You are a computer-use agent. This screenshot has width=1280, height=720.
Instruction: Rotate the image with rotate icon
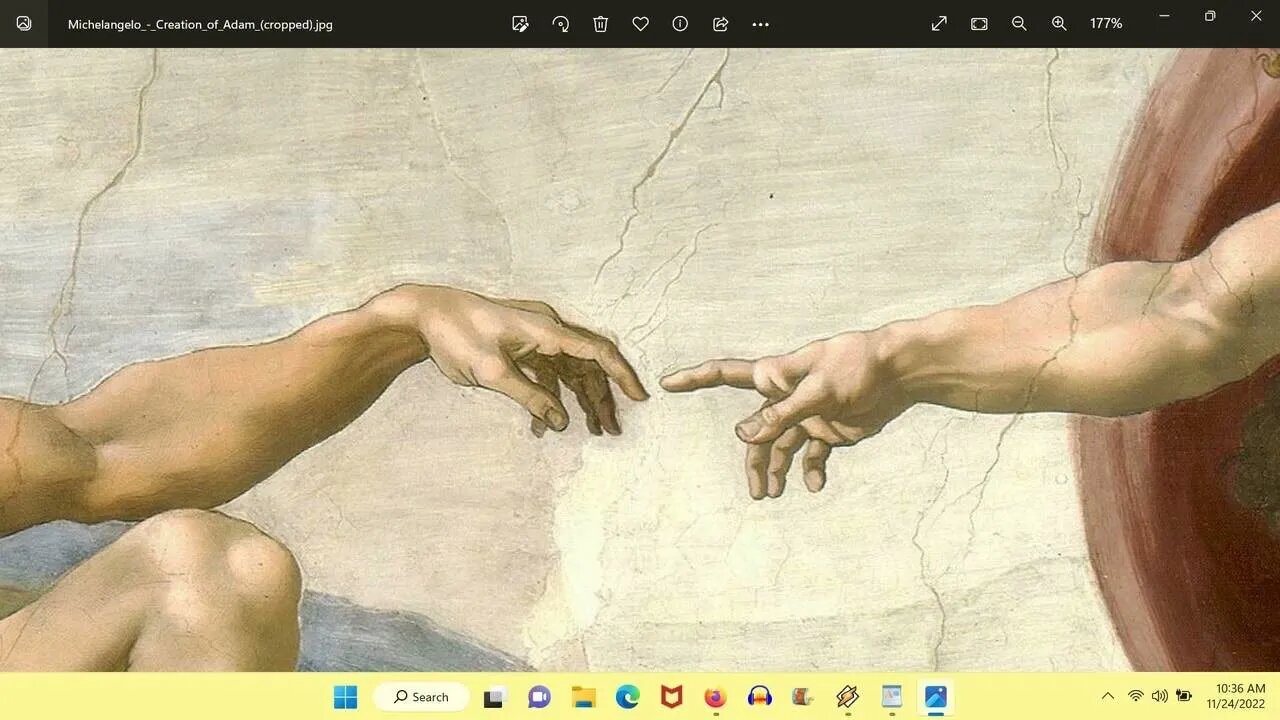point(560,24)
